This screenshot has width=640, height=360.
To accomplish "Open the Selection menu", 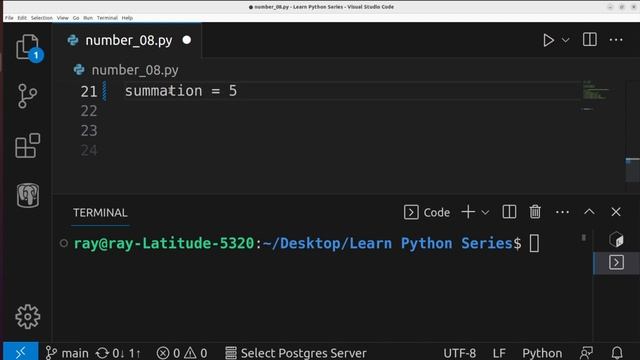I will pos(42,18).
